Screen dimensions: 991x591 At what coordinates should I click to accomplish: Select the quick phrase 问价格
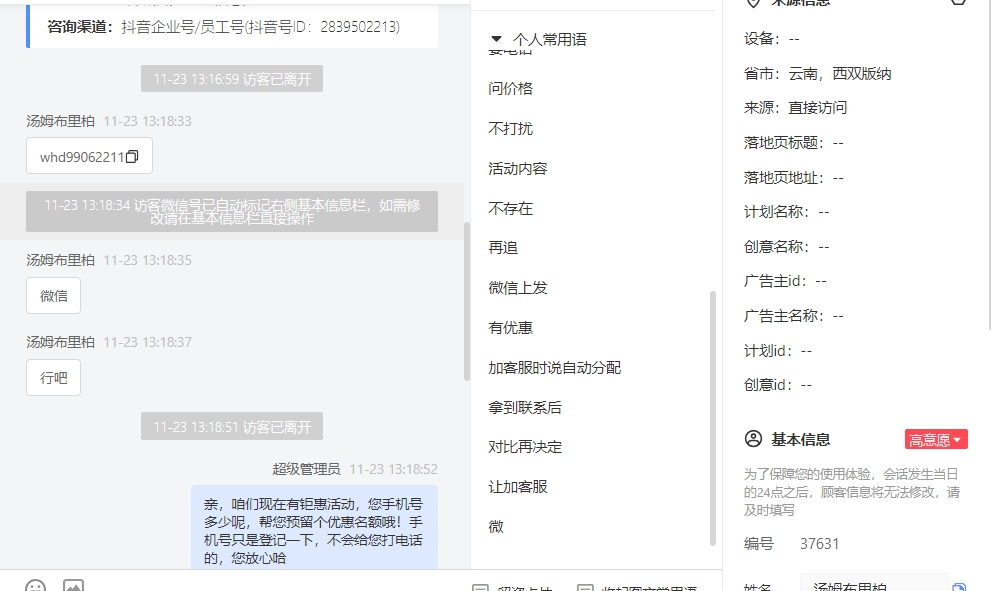[511, 88]
